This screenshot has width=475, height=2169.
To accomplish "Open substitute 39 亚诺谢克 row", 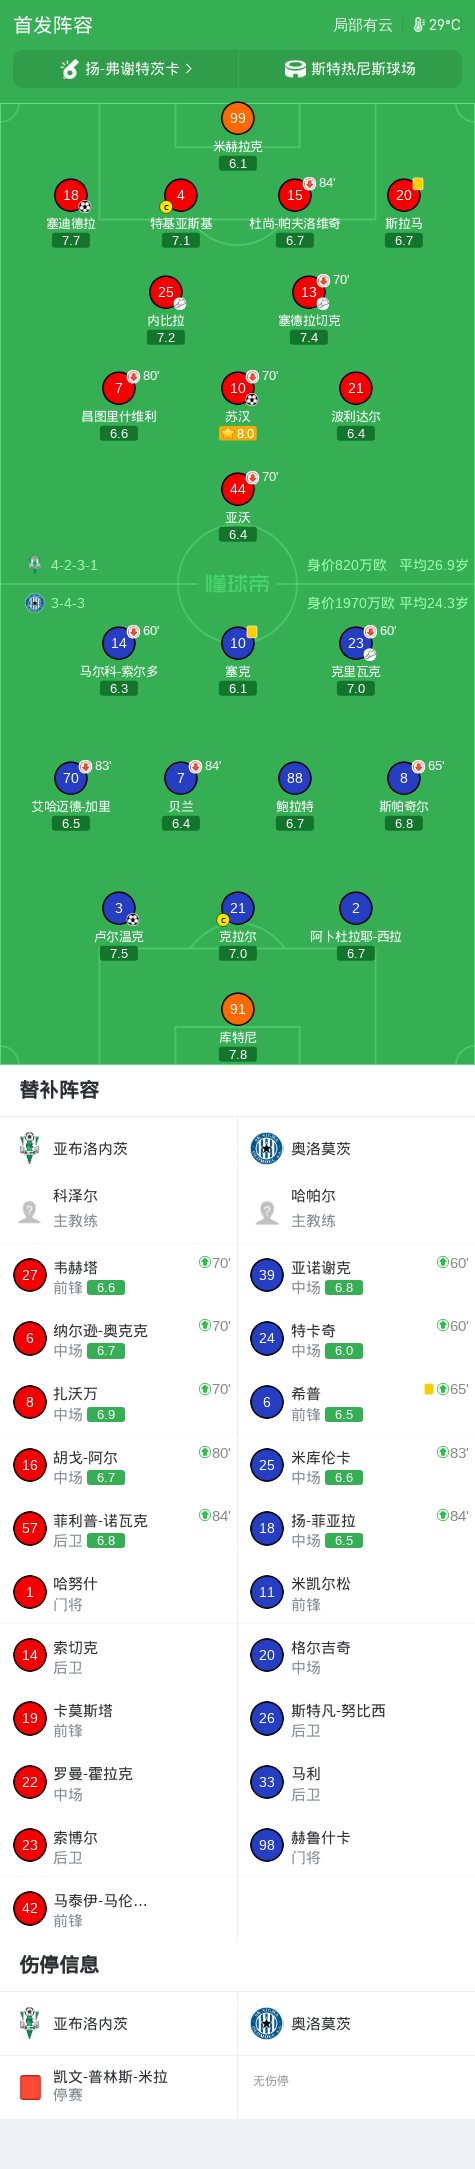I will pyautogui.click(x=356, y=1275).
